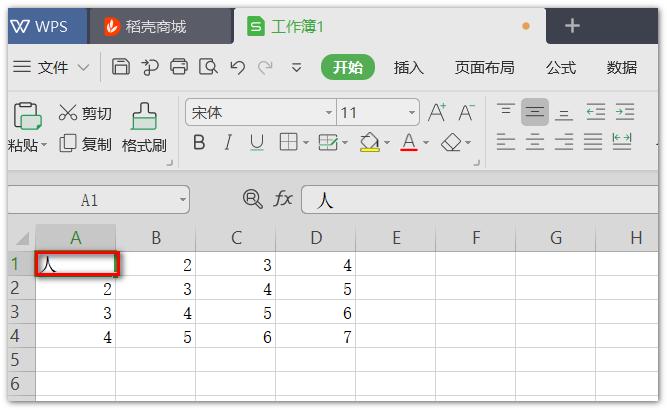Screen dimensions: 667x410
Task: Click the plus new tab button
Action: point(572,26)
